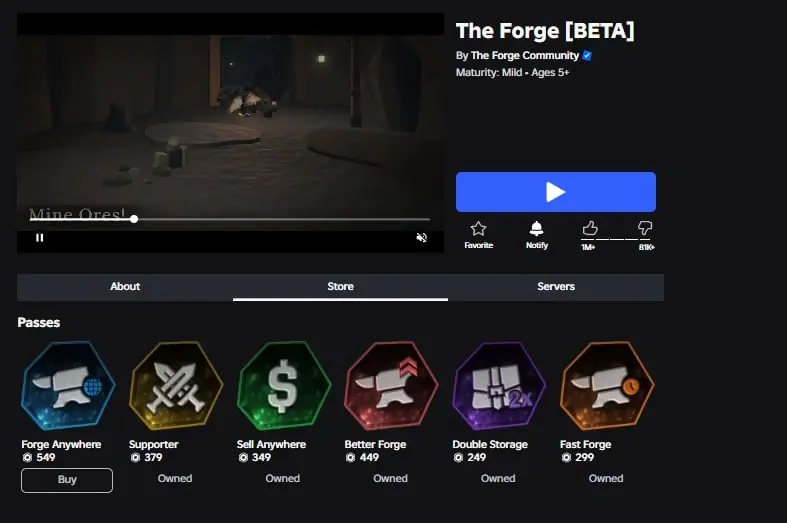This screenshot has width=787, height=523.
Task: Select the Sell Anywhere dollar icon
Action: (284, 385)
